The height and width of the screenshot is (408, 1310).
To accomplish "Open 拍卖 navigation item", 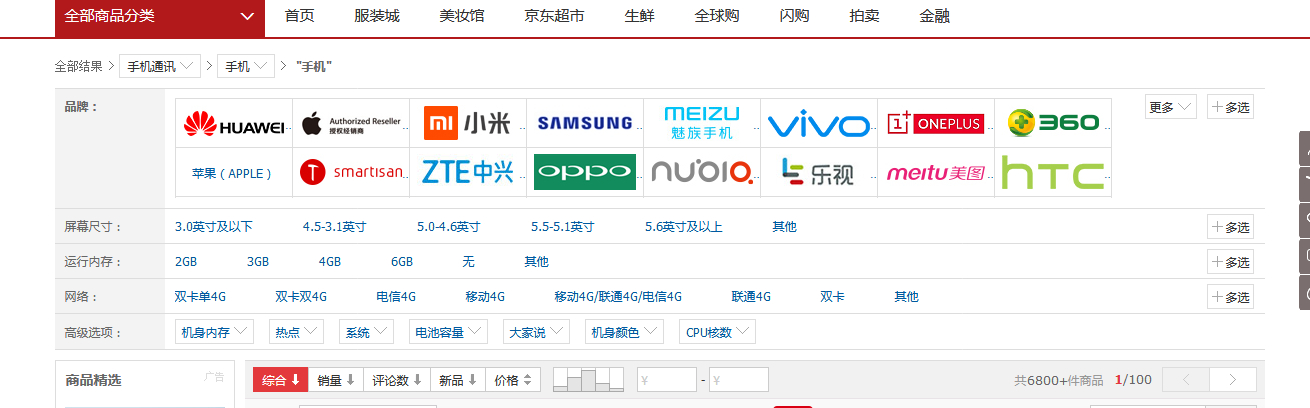I will click(864, 16).
